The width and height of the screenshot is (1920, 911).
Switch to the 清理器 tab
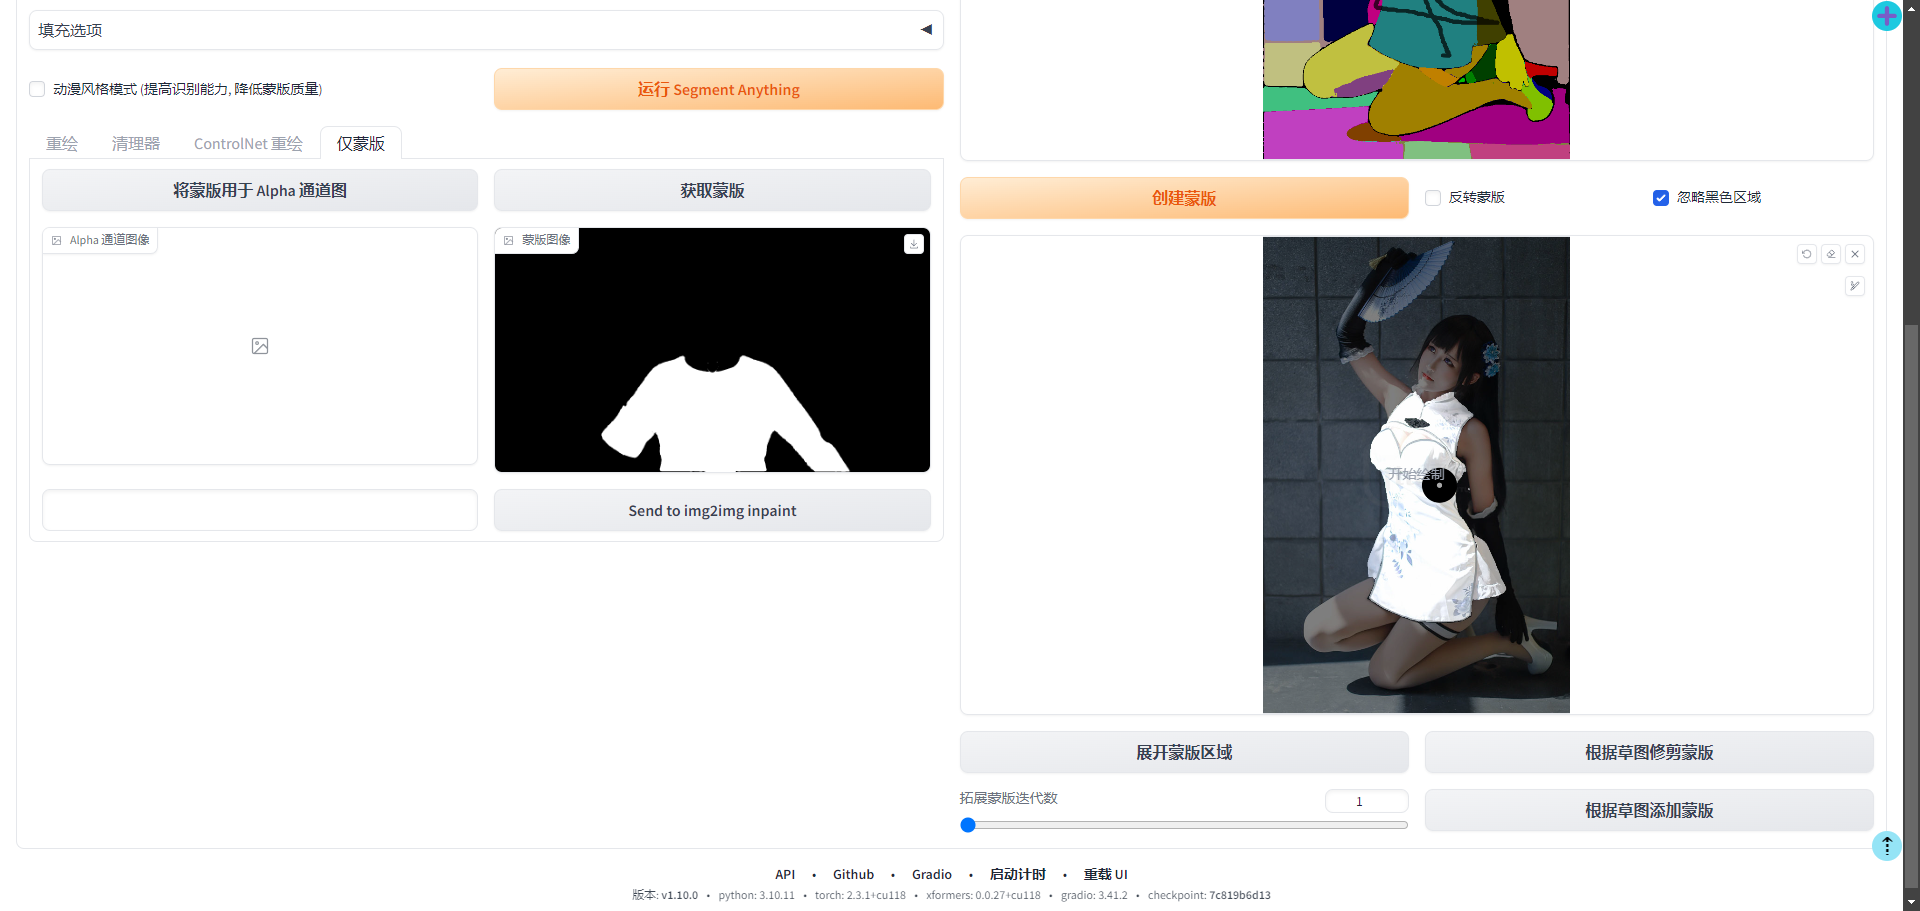(136, 144)
